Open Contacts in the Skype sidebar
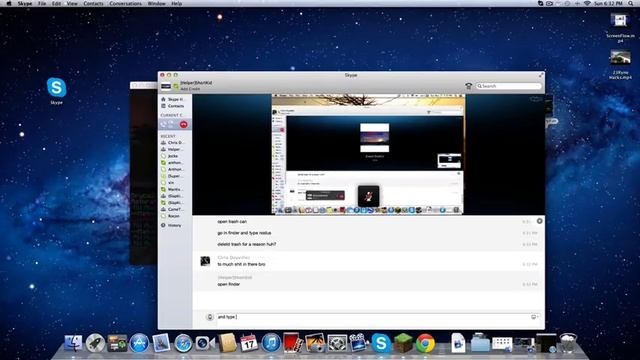This screenshot has height=360, width=640. pyautogui.click(x=173, y=106)
